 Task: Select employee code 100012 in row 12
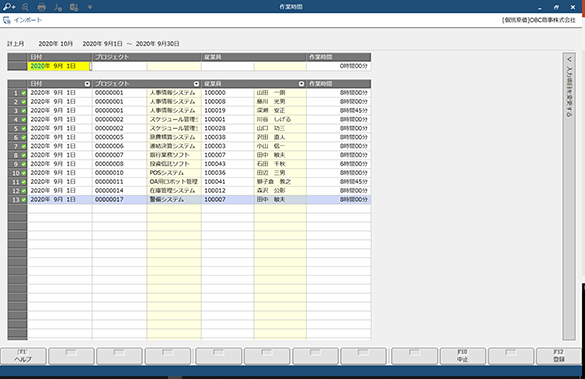(228, 191)
